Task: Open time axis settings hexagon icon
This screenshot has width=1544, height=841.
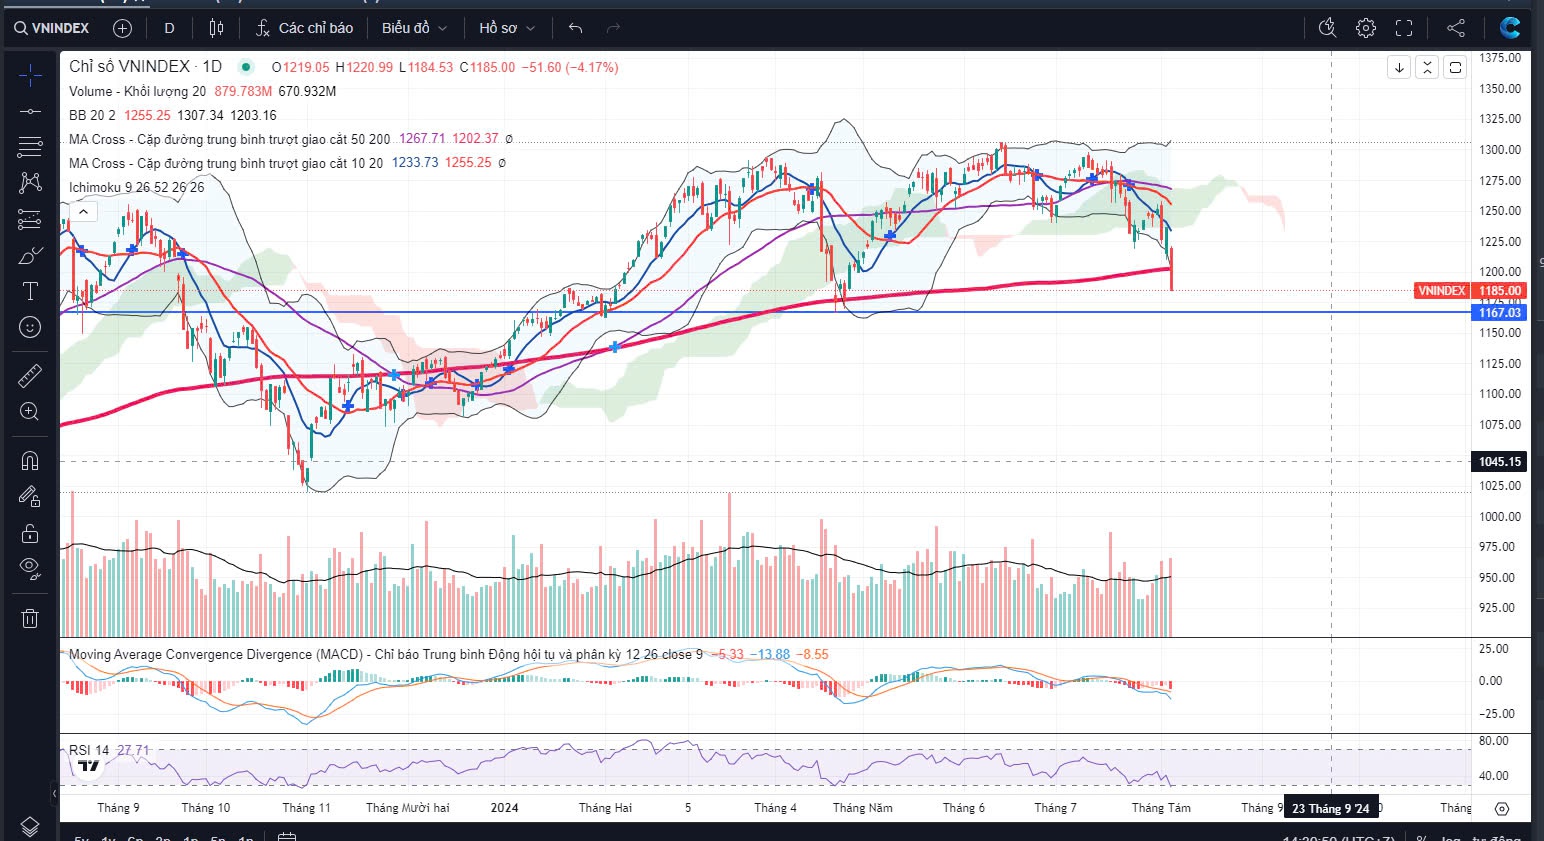Action: click(x=1502, y=808)
